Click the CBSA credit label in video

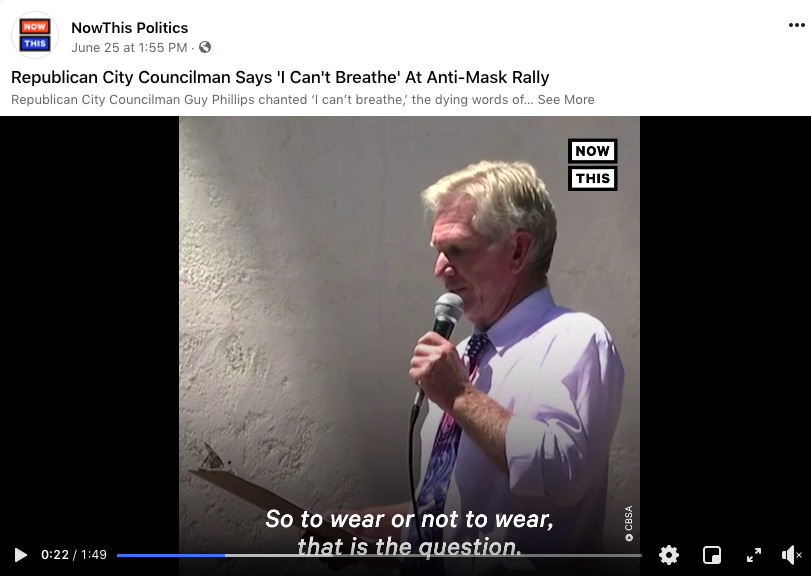tap(628, 523)
